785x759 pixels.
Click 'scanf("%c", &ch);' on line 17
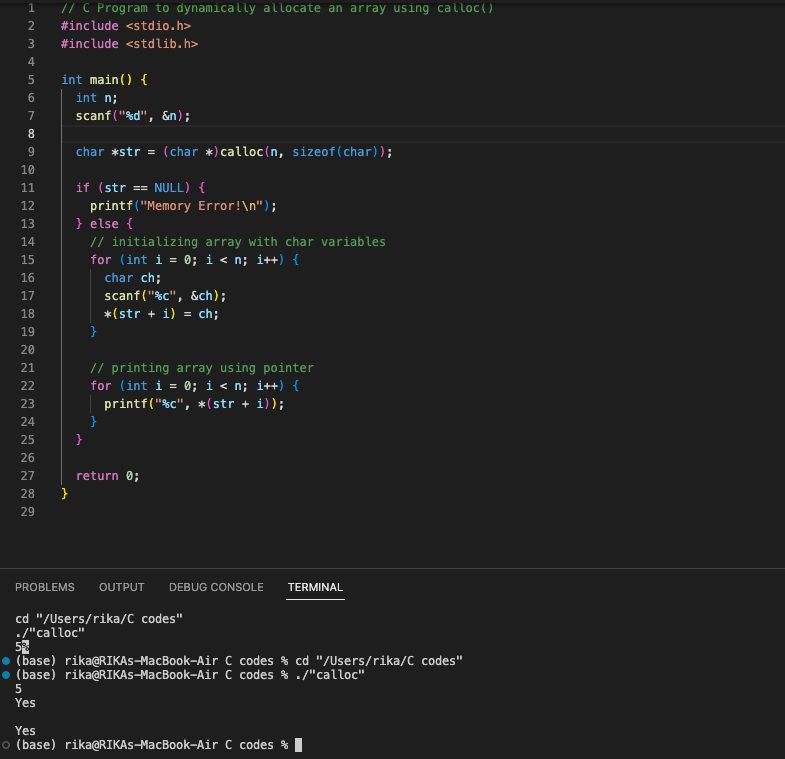165,296
